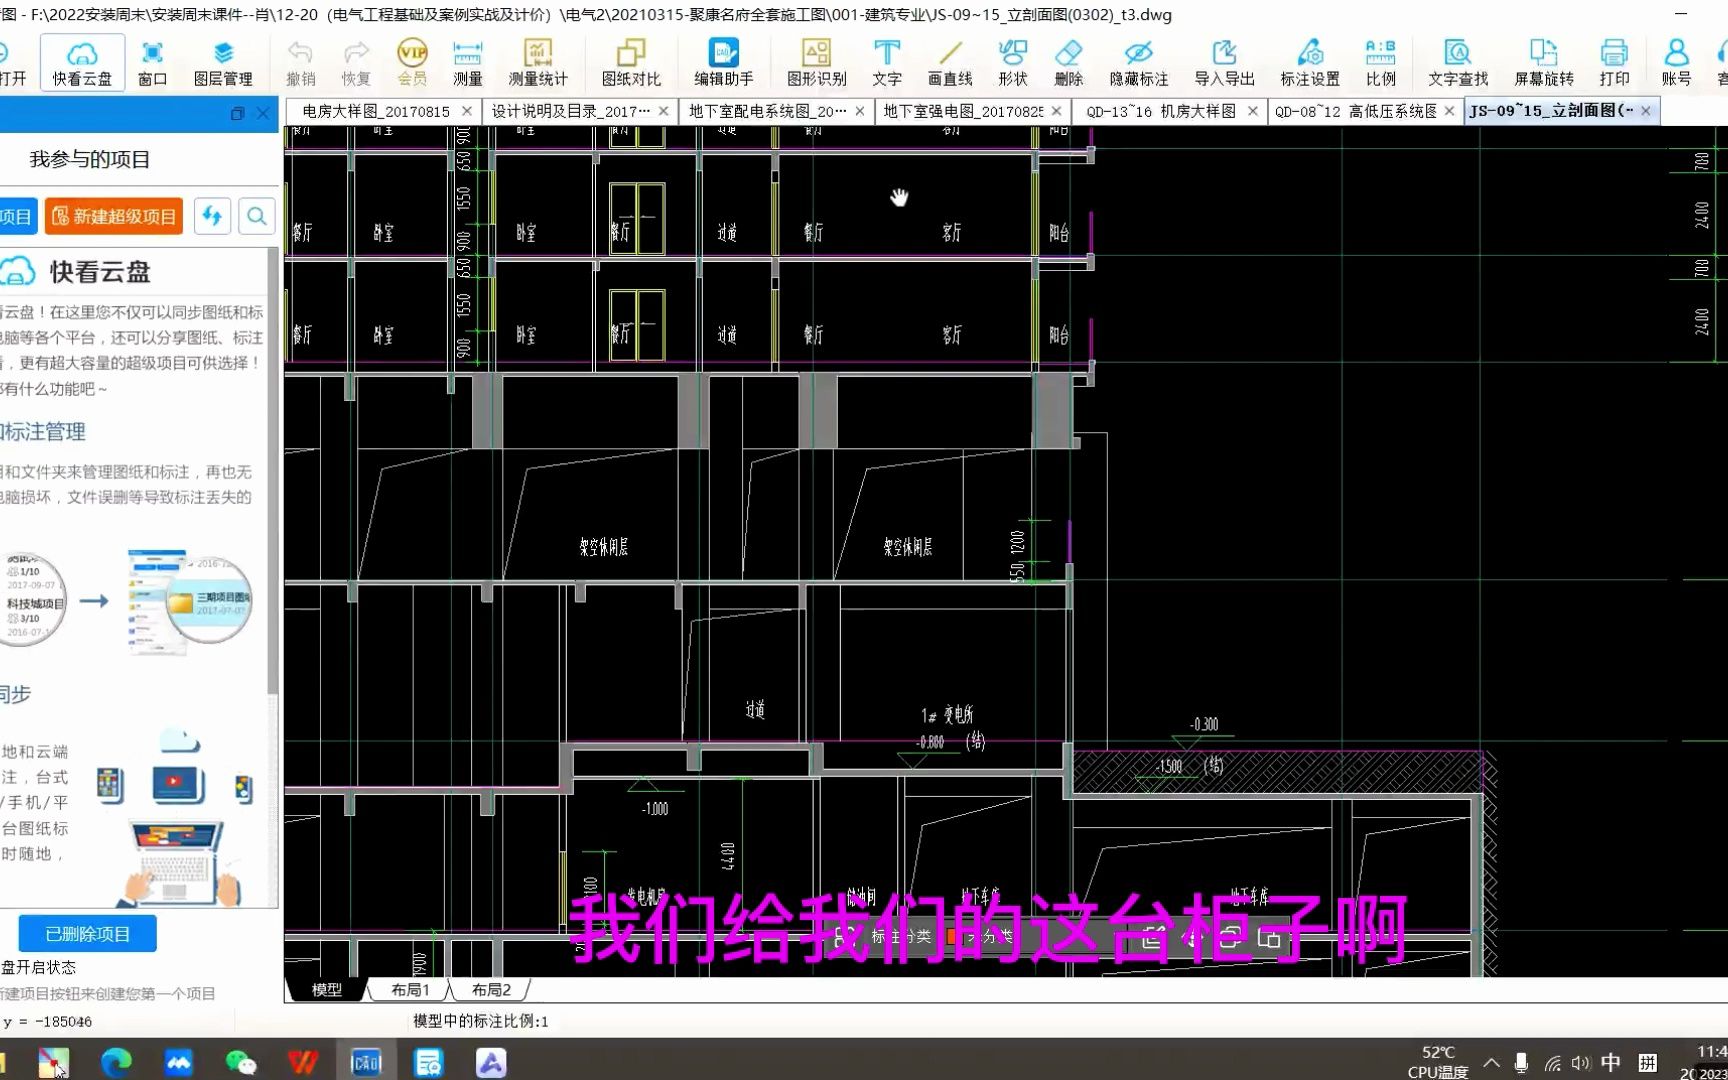Select the 删除 eraser tool
The height and width of the screenshot is (1080, 1728).
(1068, 62)
